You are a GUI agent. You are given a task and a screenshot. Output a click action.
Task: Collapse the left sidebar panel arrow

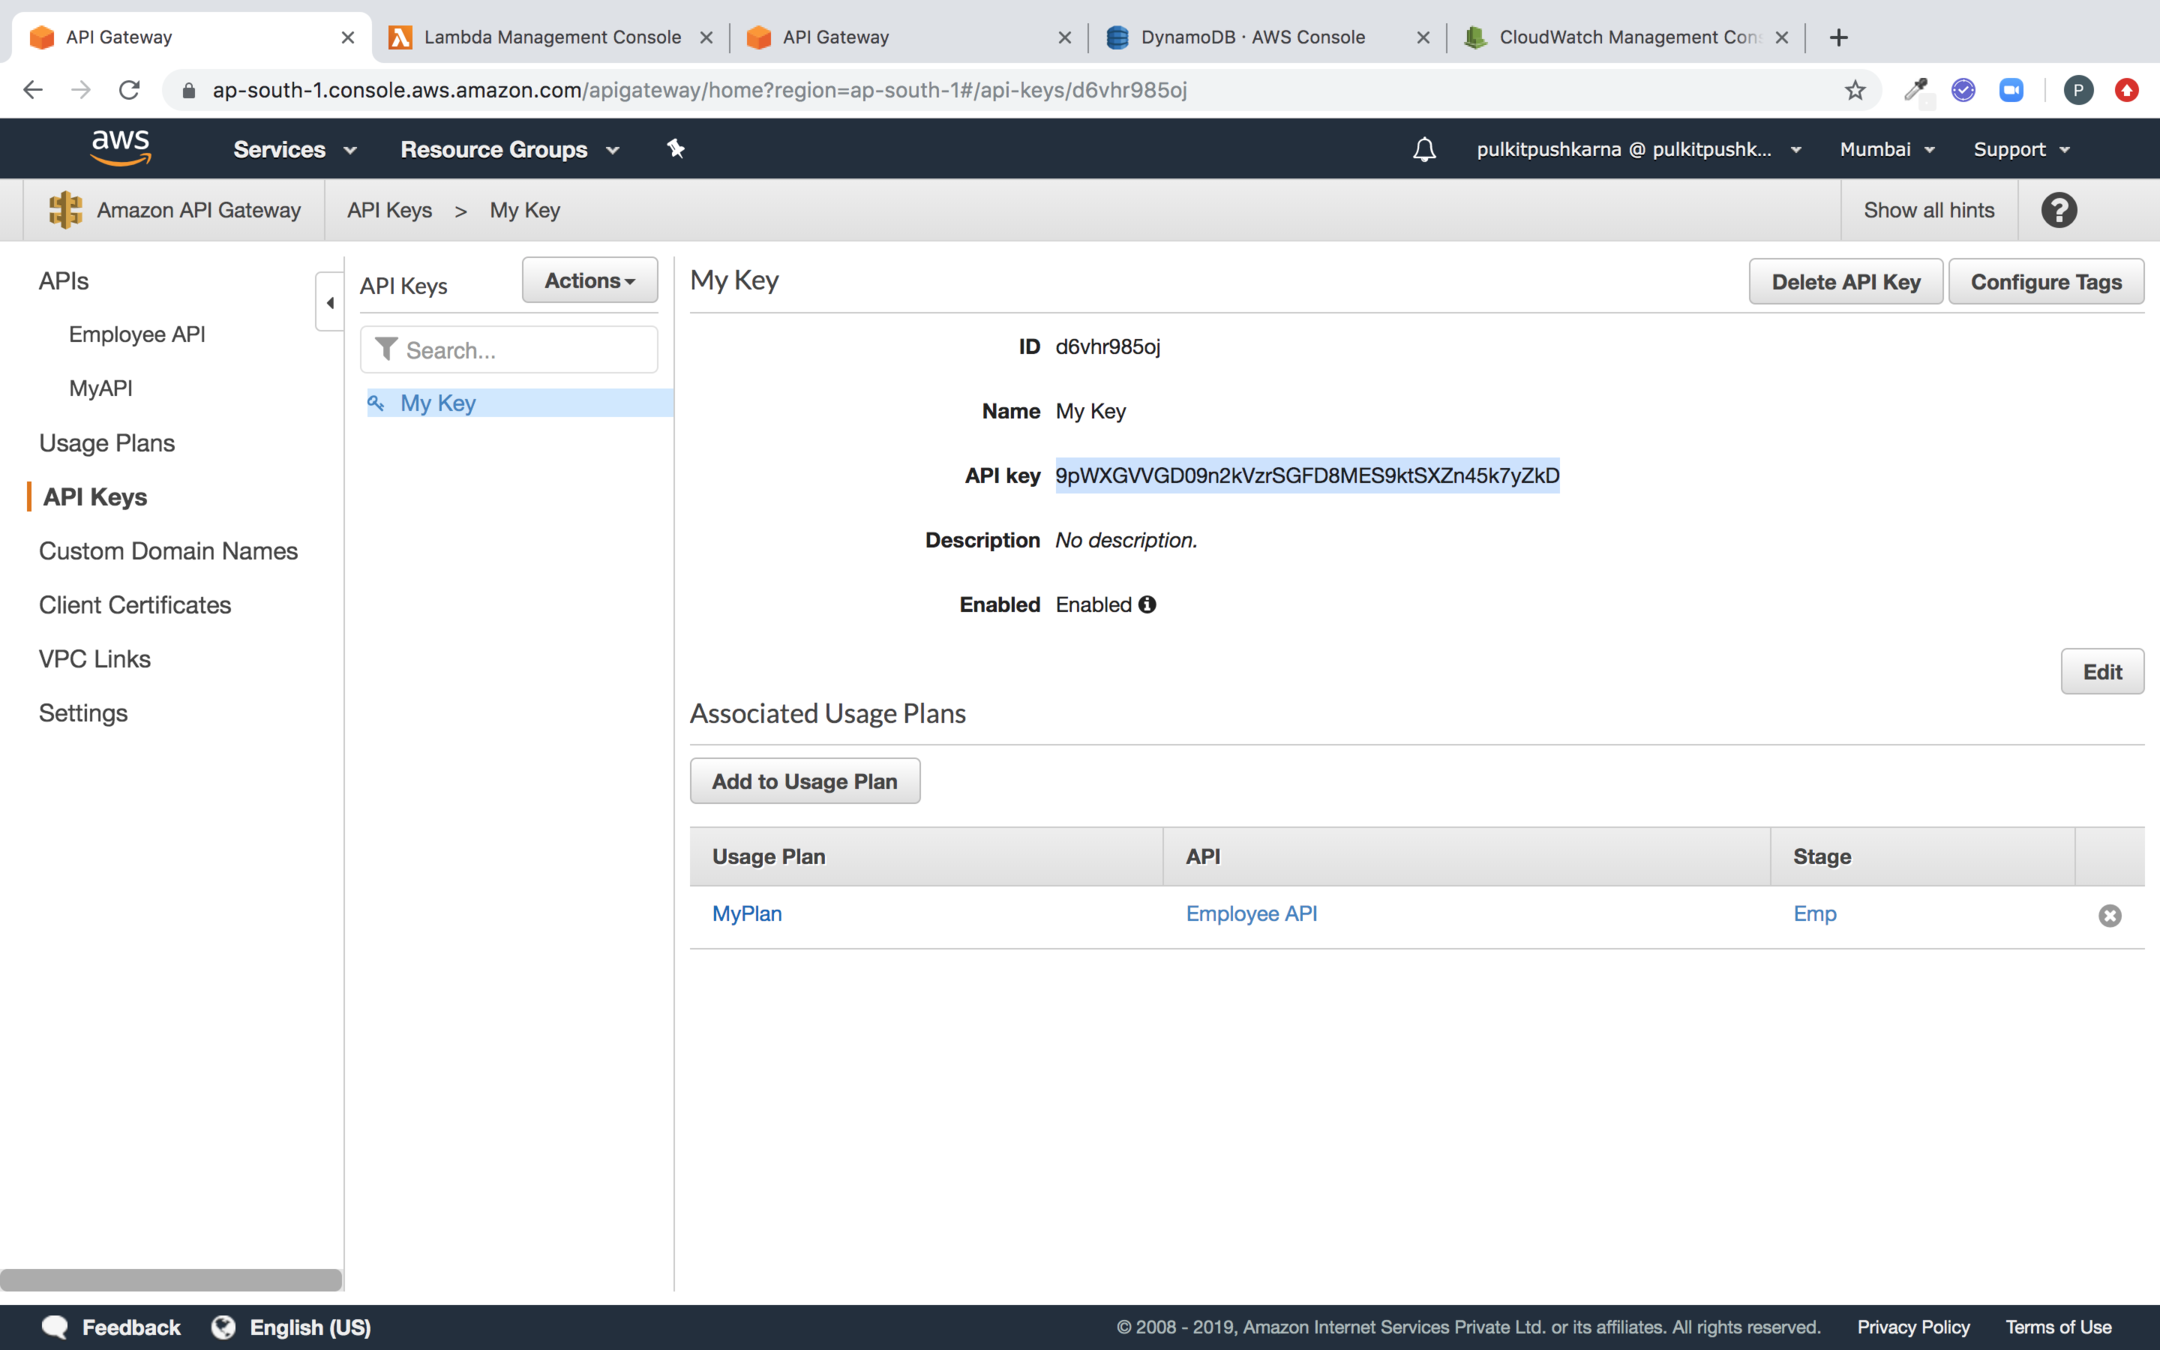329,302
